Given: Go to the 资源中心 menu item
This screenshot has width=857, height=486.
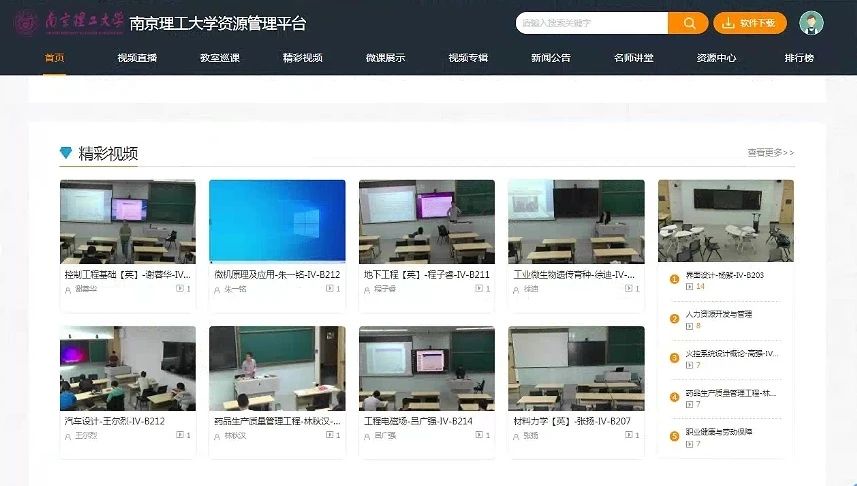Looking at the screenshot, I should coord(716,58).
